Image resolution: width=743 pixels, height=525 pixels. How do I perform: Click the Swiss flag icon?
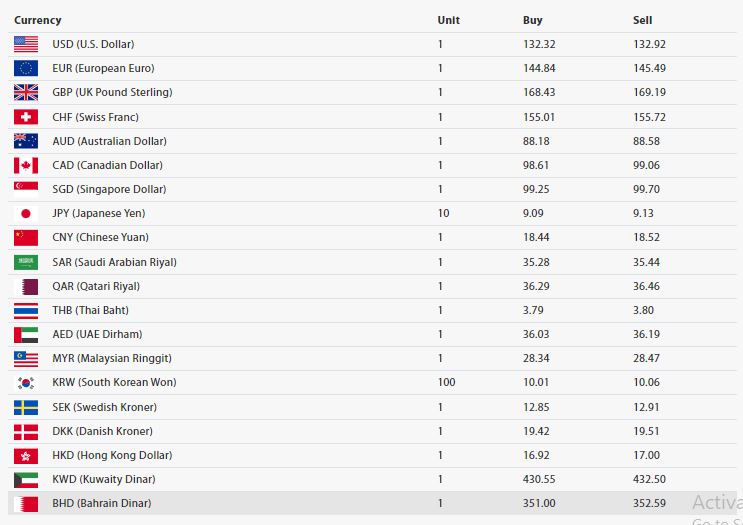(x=26, y=117)
